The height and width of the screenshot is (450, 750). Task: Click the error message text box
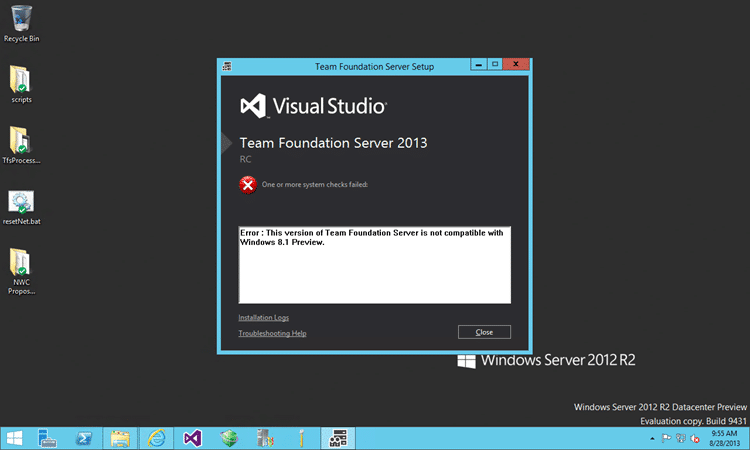[375, 265]
